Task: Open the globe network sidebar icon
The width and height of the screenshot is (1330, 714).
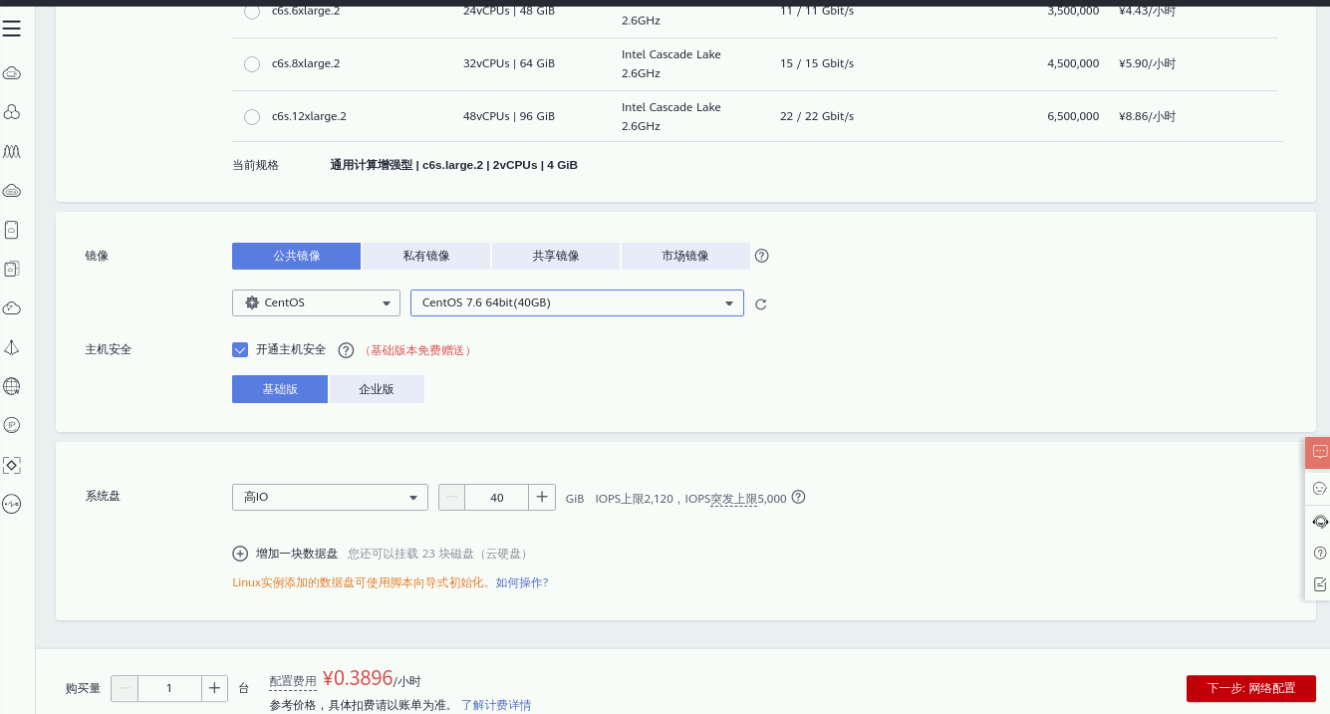Action: (12, 386)
